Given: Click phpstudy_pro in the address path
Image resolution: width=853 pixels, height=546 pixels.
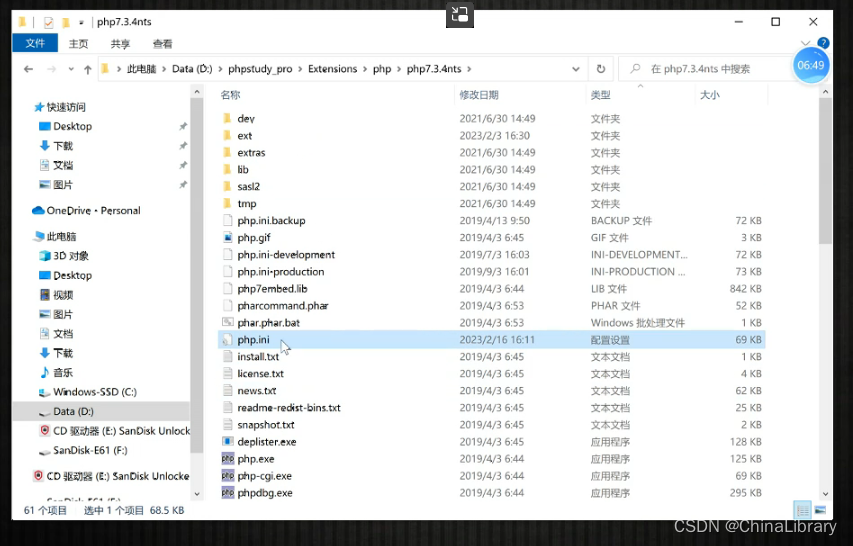Looking at the screenshot, I should coord(260,69).
